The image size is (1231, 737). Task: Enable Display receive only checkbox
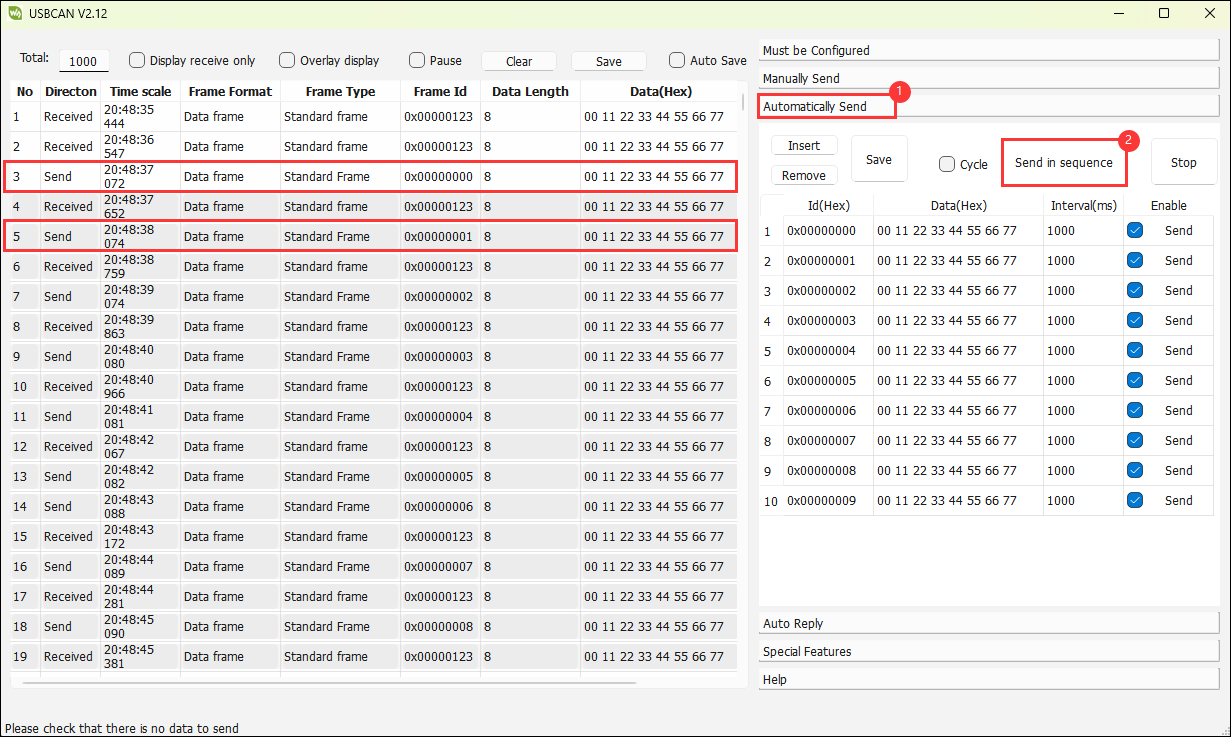point(138,60)
